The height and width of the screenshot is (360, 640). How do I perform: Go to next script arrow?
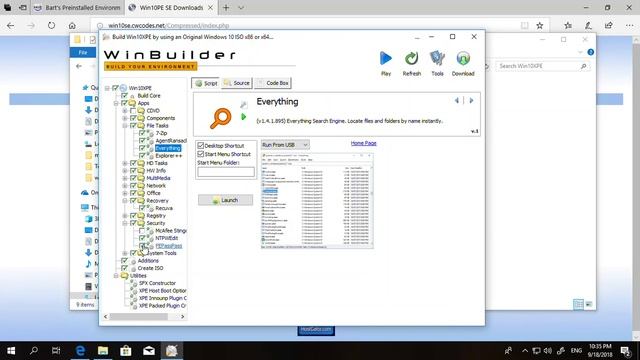click(x=471, y=100)
